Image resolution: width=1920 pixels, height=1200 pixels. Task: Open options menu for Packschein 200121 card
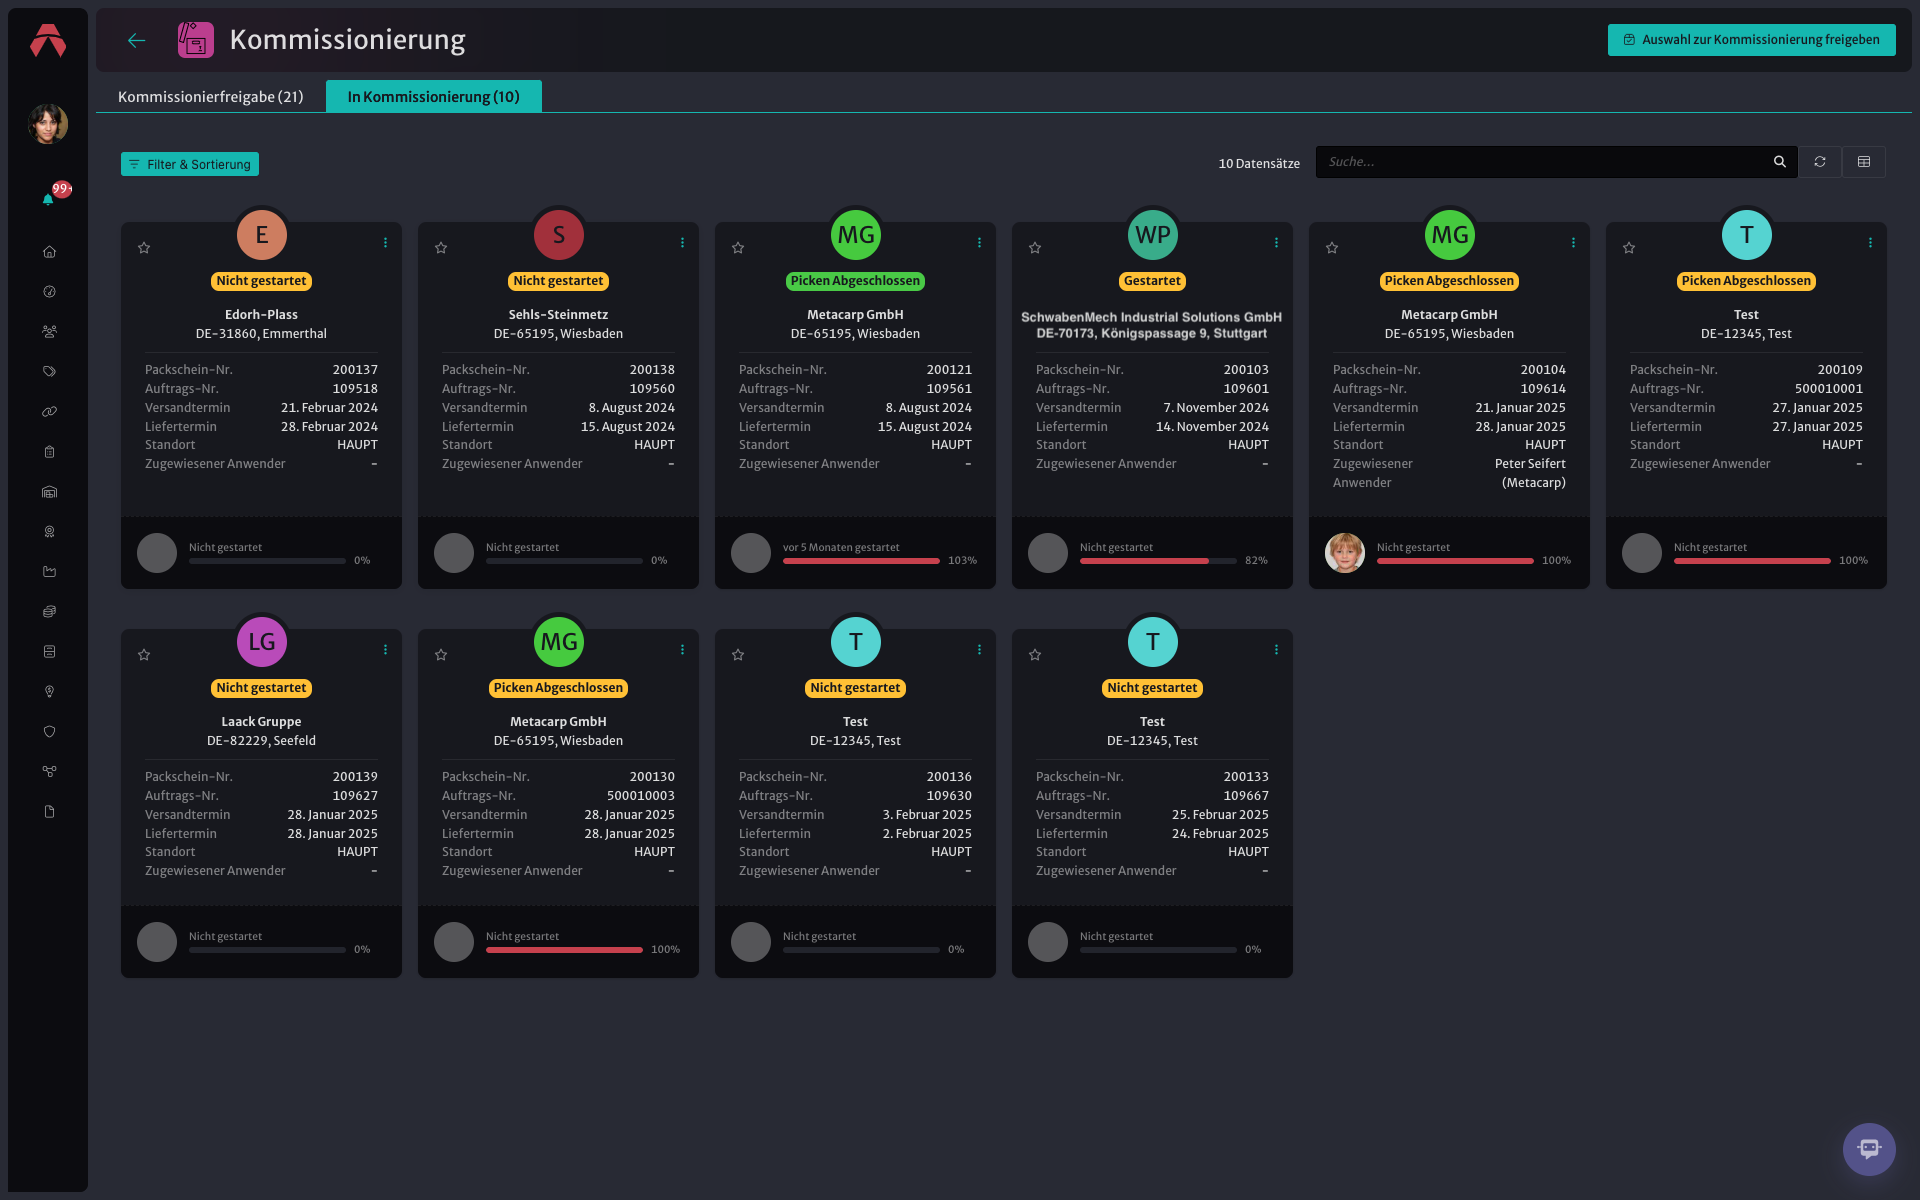point(979,243)
